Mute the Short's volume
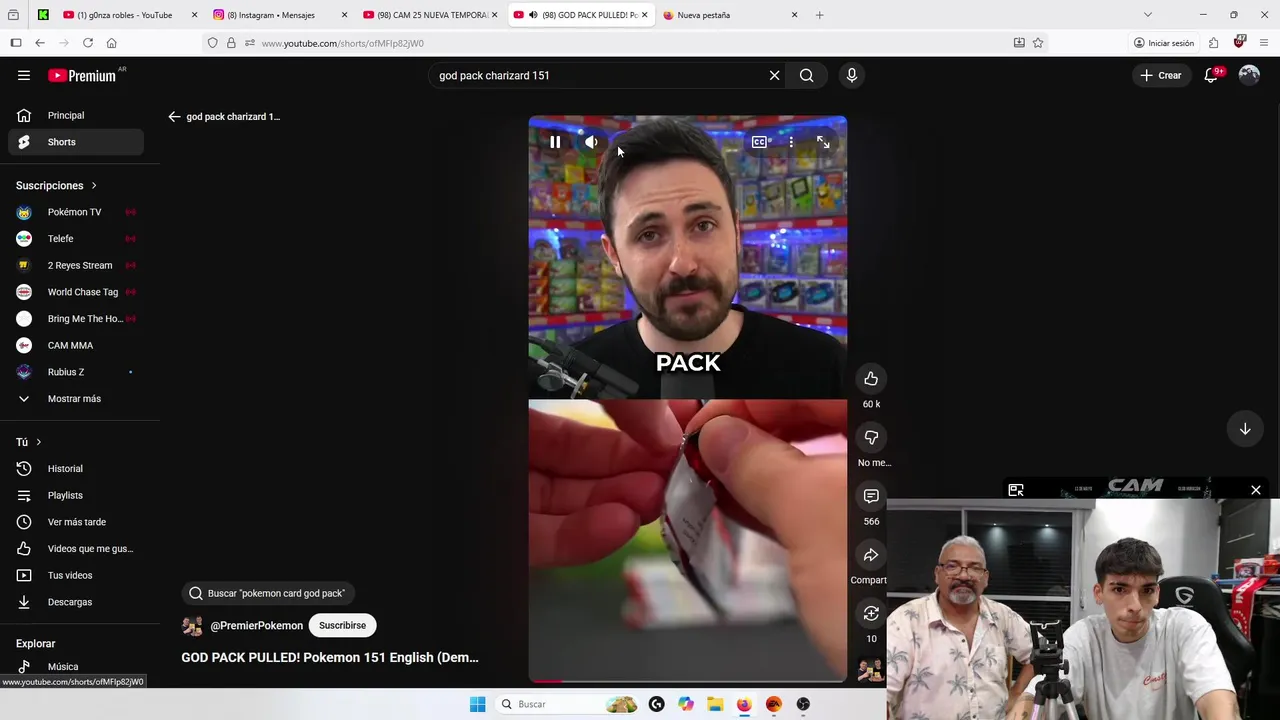This screenshot has width=1280, height=720. (591, 142)
